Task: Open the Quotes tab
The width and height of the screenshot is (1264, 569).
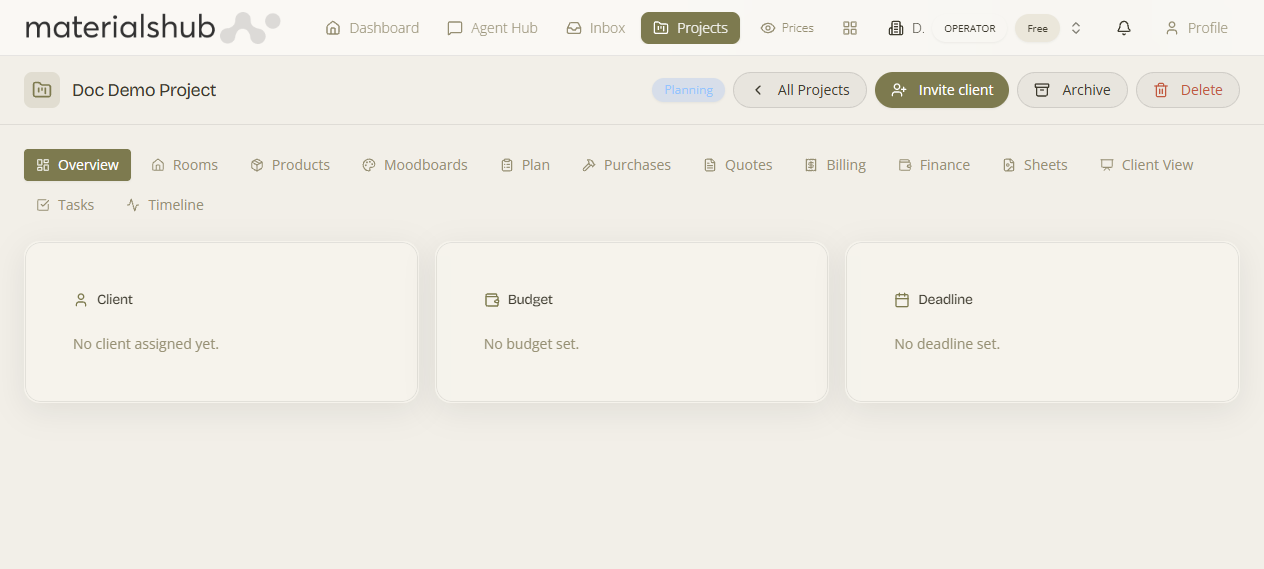Action: (x=738, y=165)
